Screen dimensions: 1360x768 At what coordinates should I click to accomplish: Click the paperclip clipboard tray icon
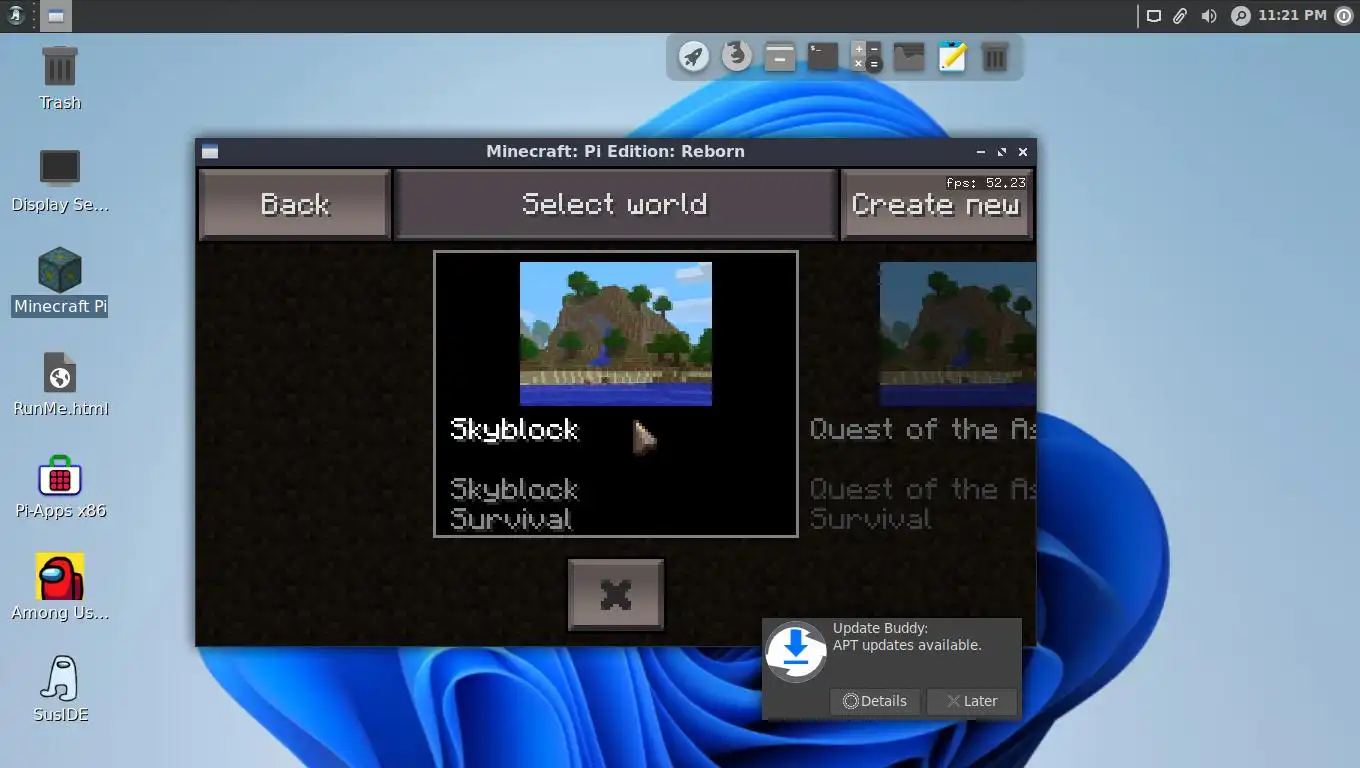[1180, 16]
